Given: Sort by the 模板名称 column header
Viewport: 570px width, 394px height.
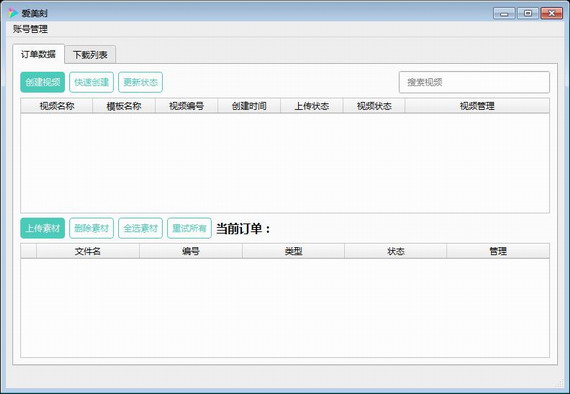Looking at the screenshot, I should pyautogui.click(x=124, y=106).
